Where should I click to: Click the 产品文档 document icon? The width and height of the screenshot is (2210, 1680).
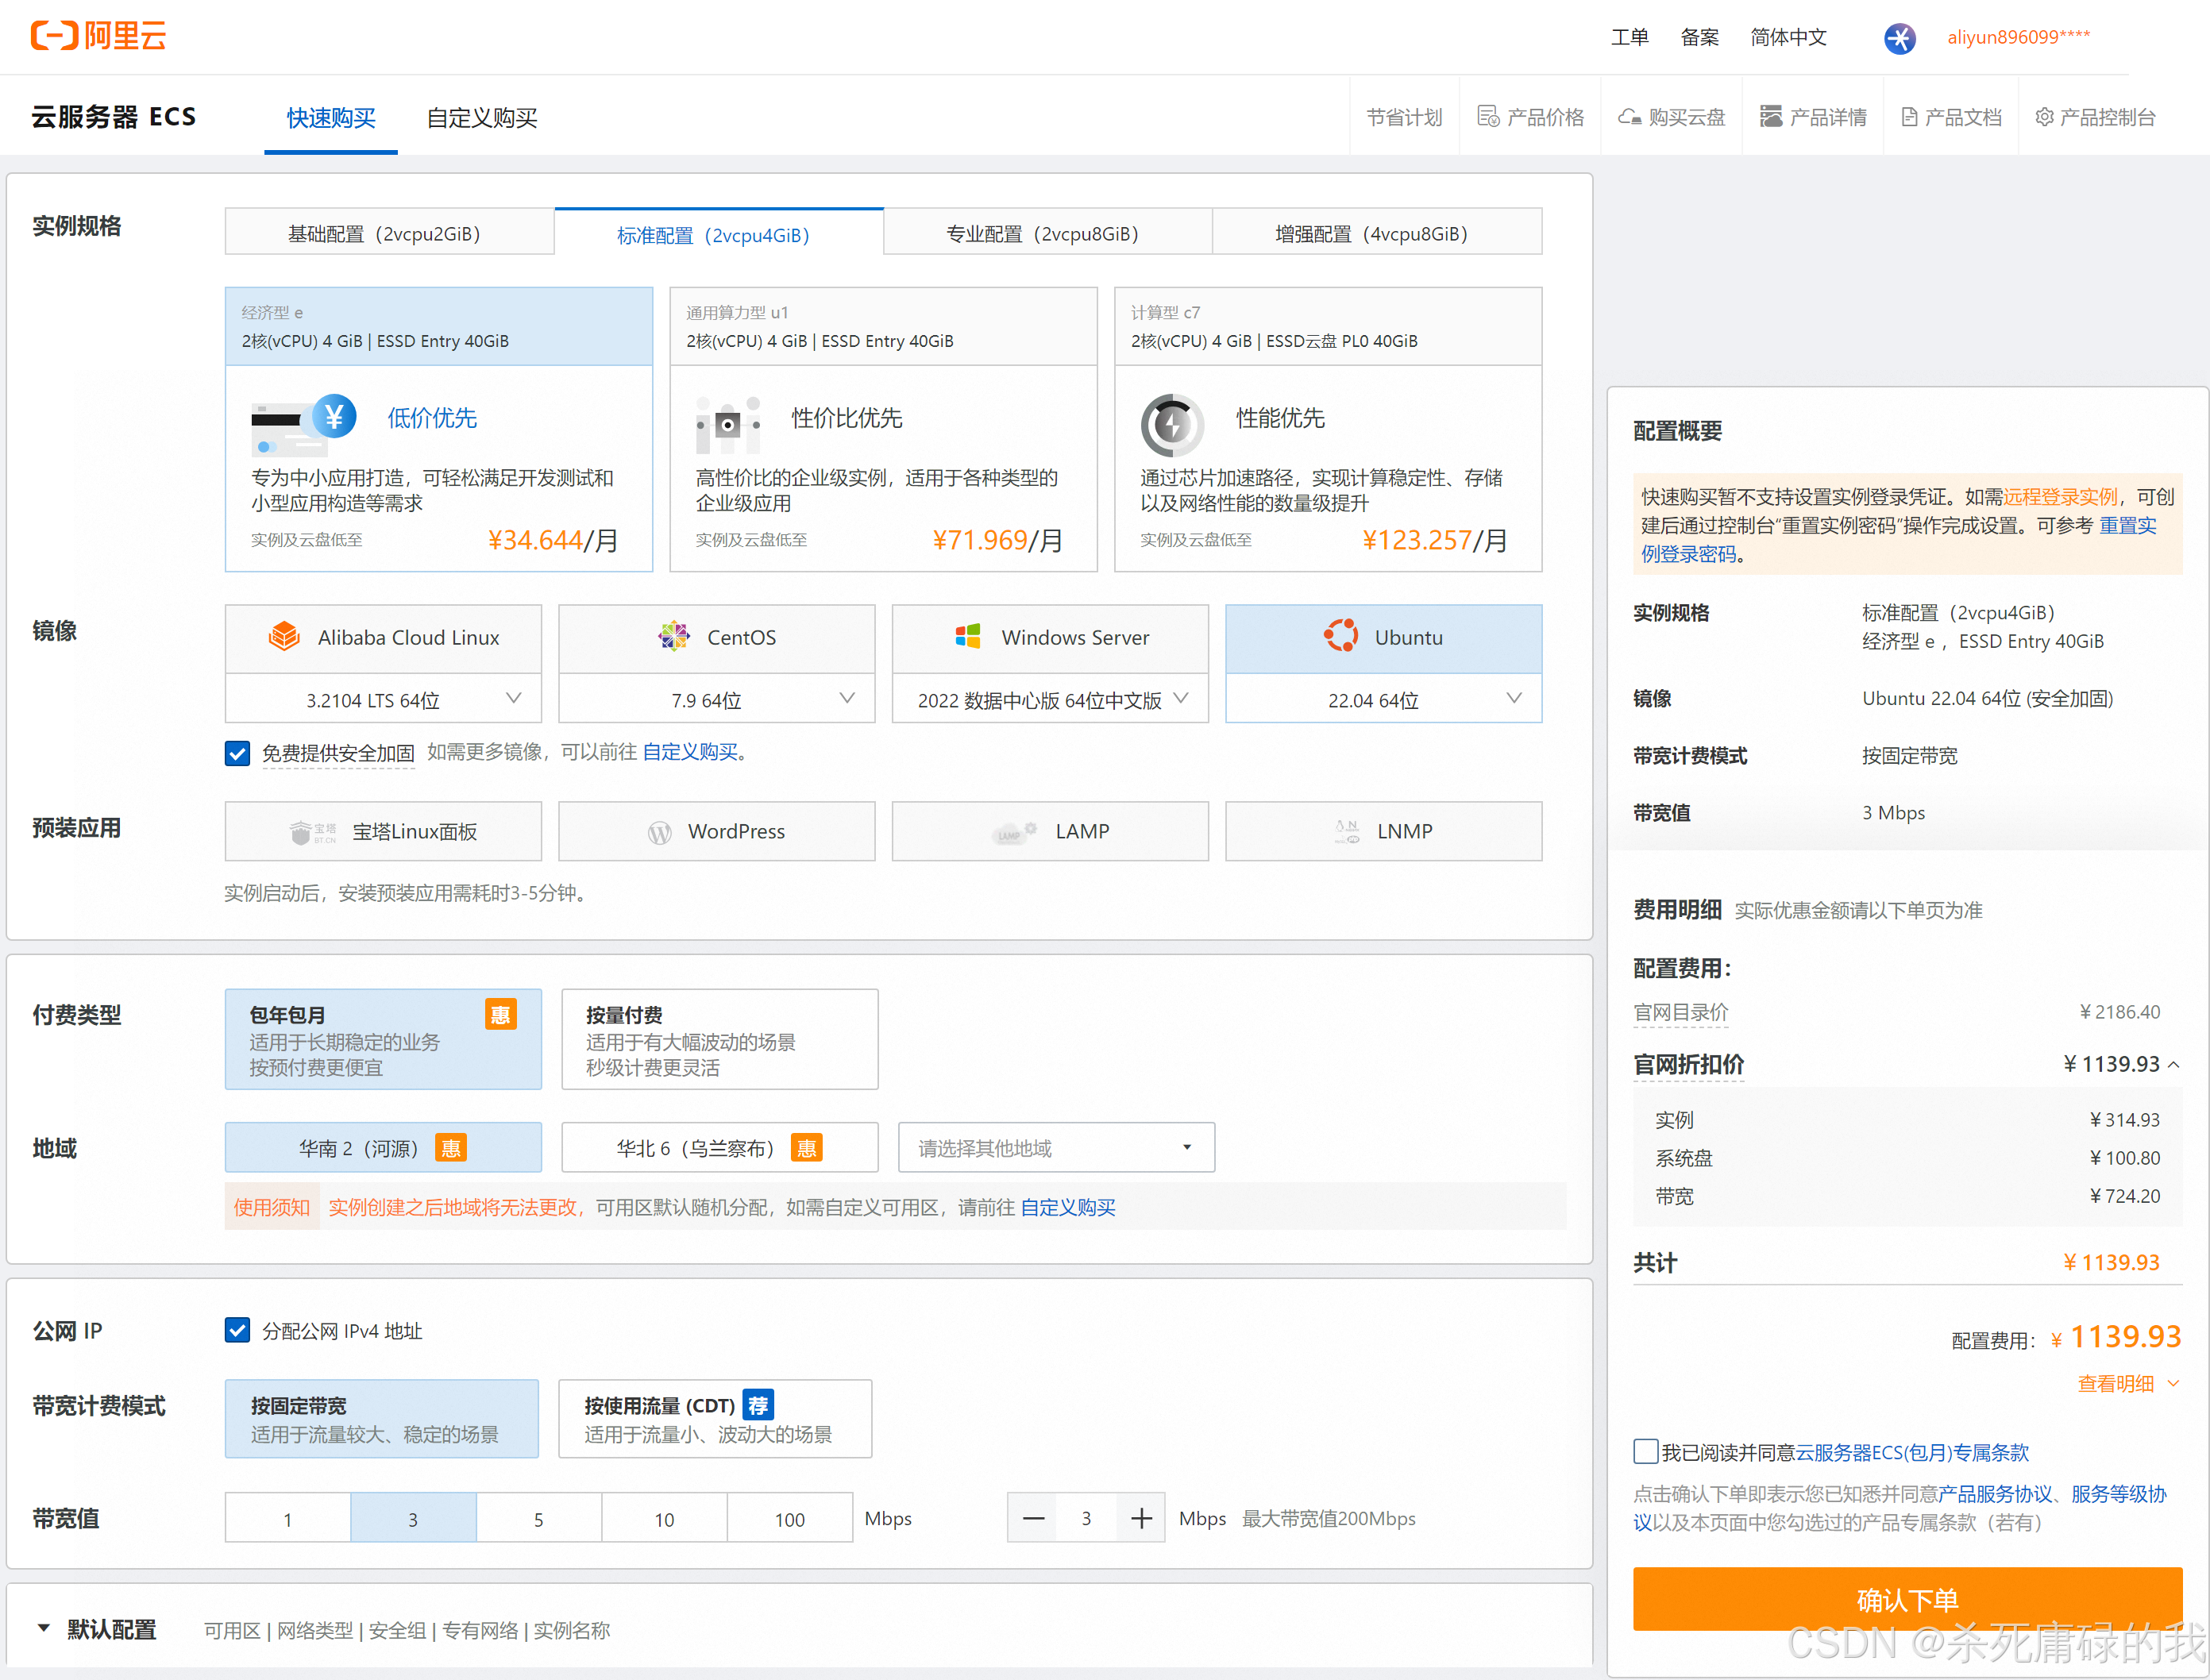[1909, 117]
